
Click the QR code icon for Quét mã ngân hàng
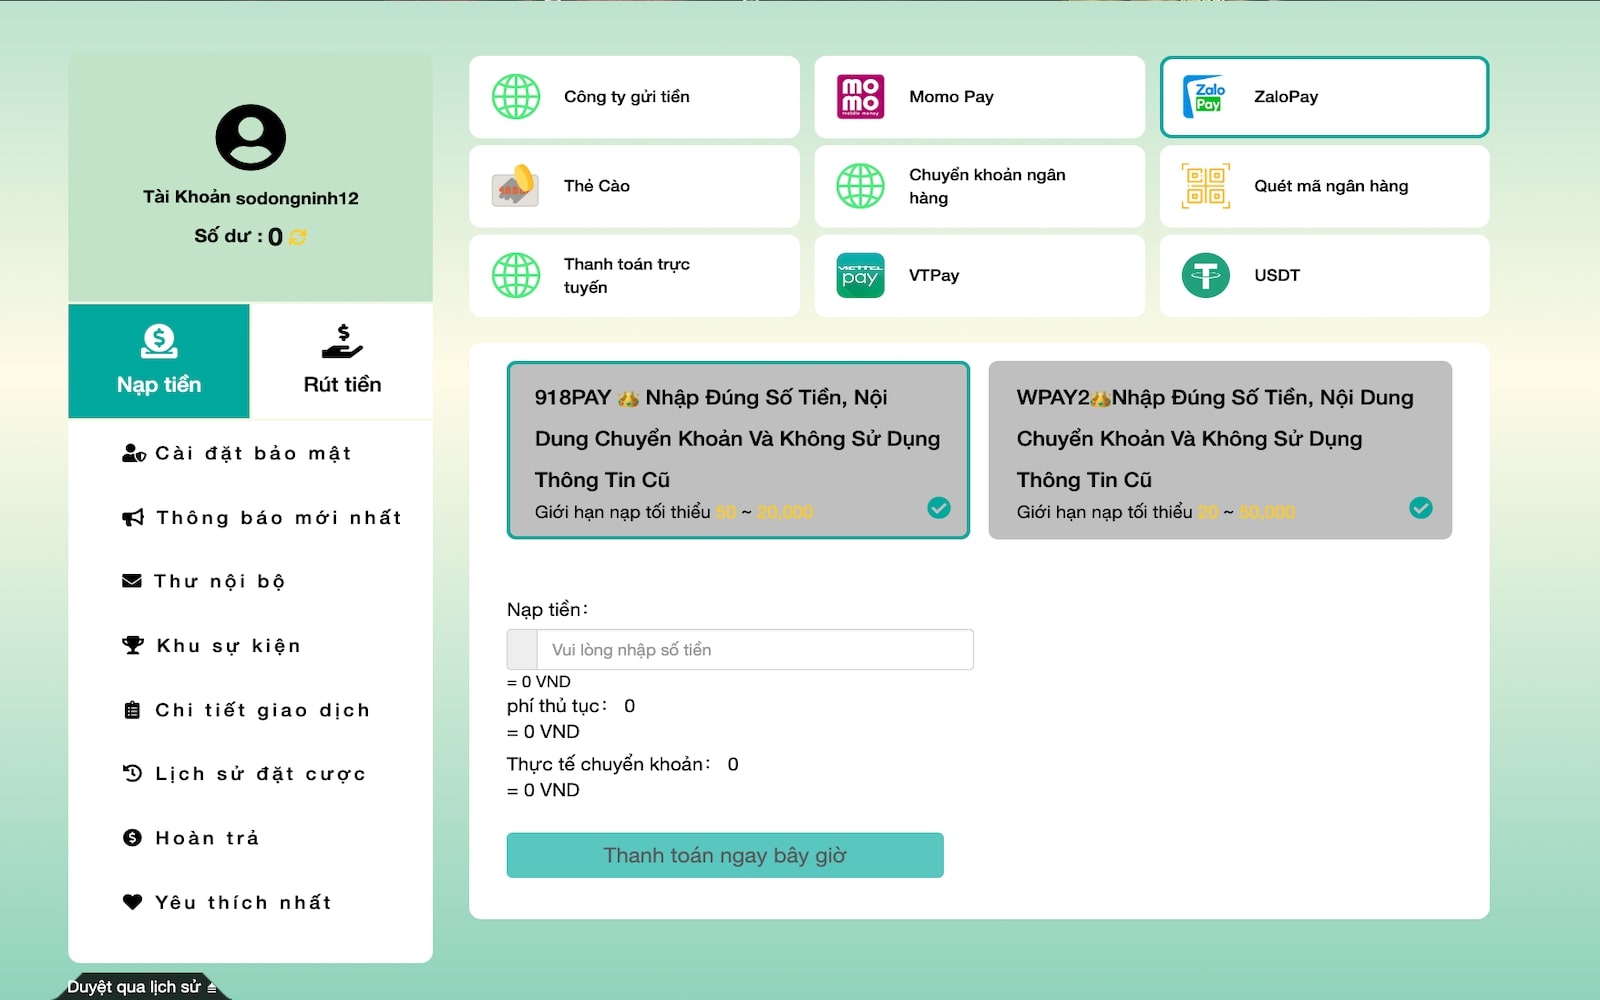(1206, 186)
